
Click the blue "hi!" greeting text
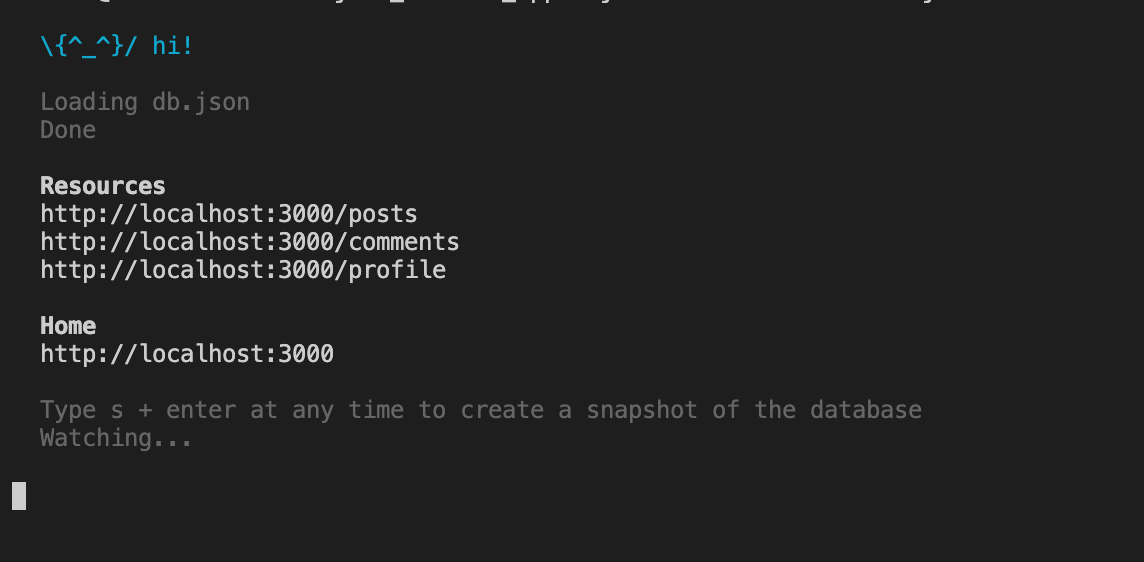pos(173,46)
